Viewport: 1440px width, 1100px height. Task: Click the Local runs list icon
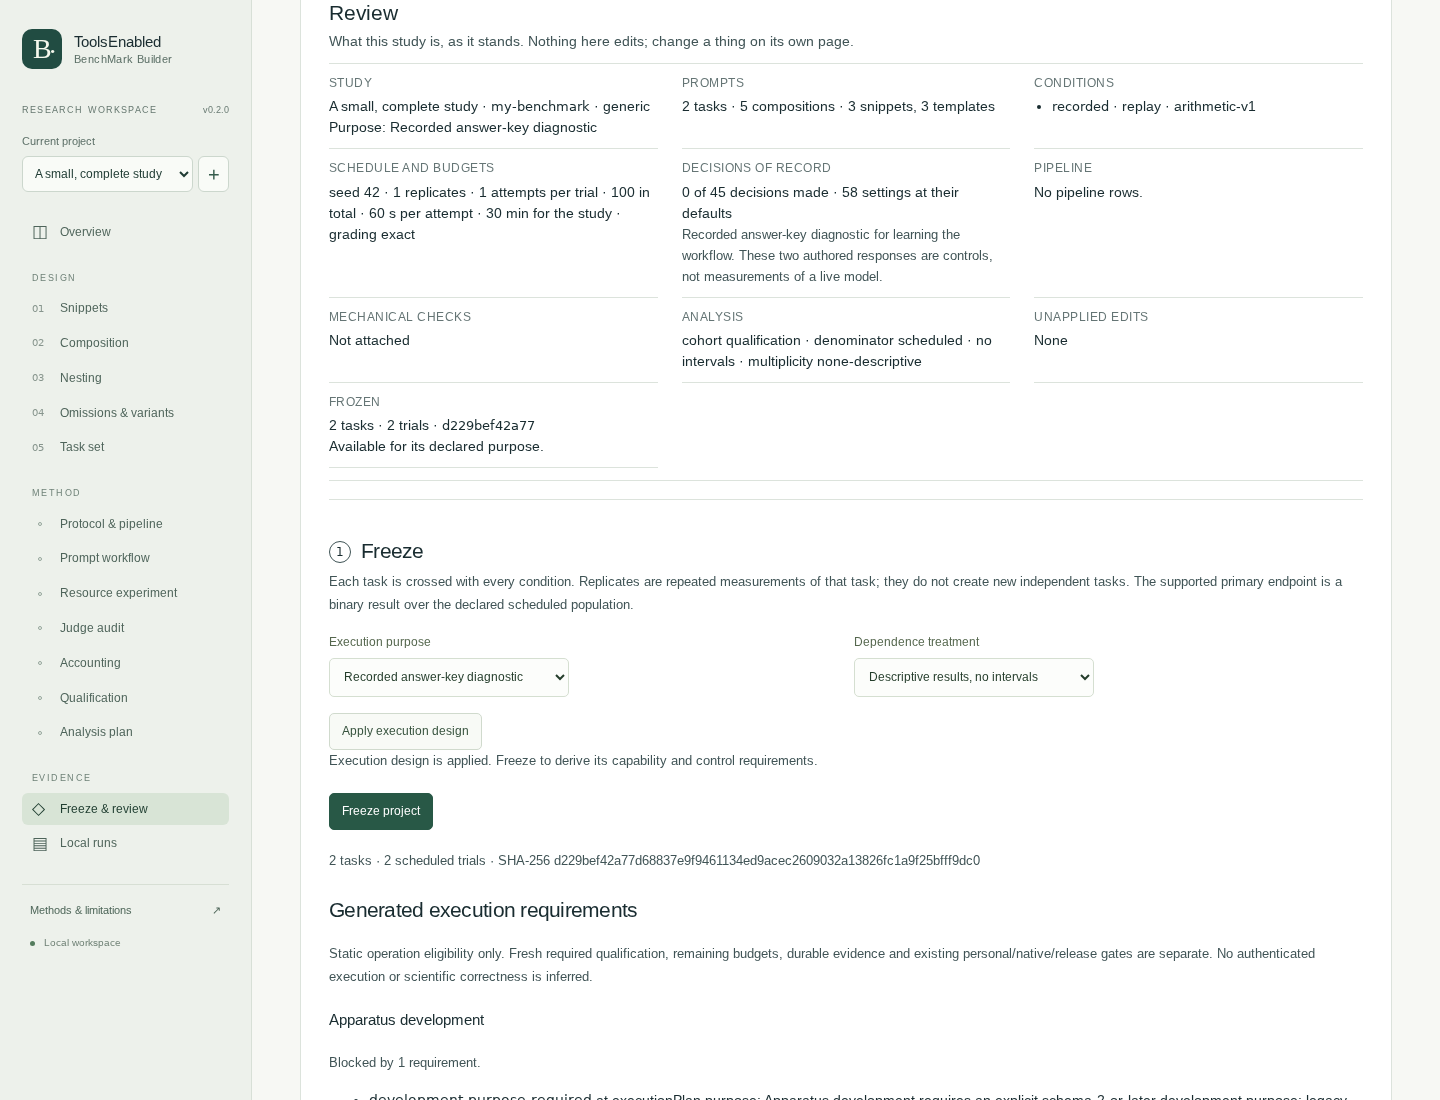point(40,844)
